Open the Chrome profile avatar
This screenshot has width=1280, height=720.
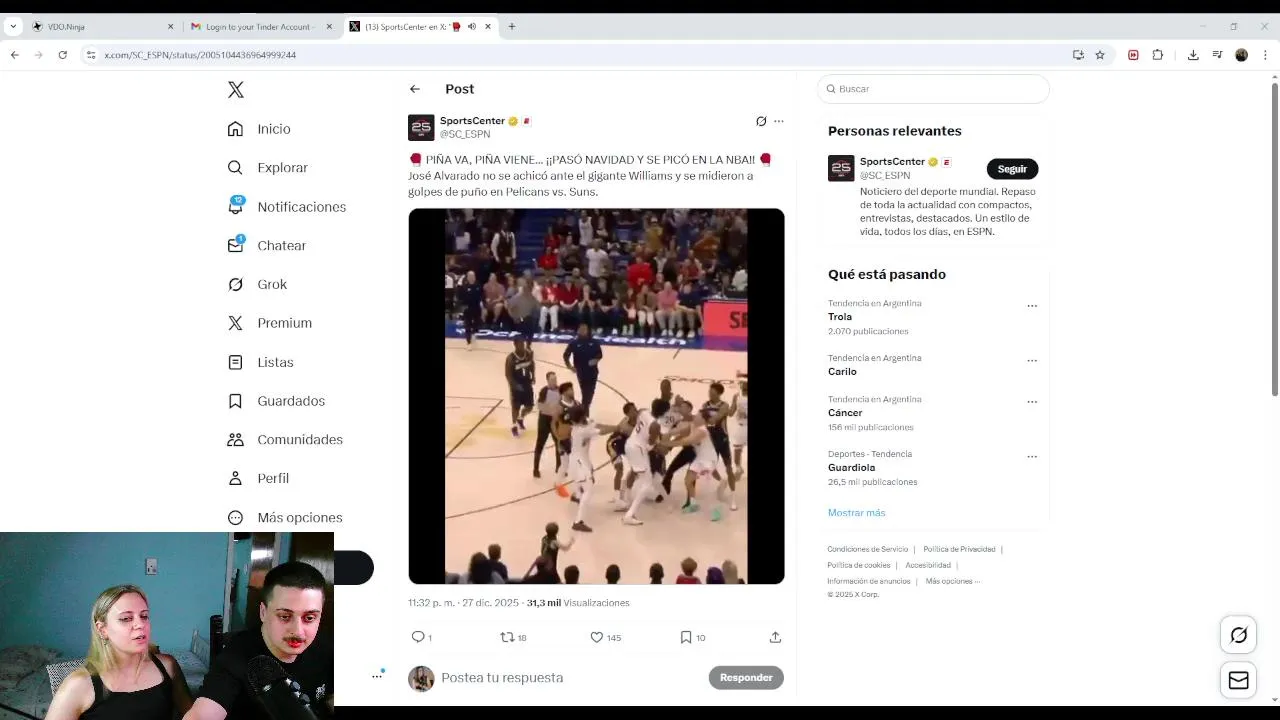click(x=1241, y=55)
